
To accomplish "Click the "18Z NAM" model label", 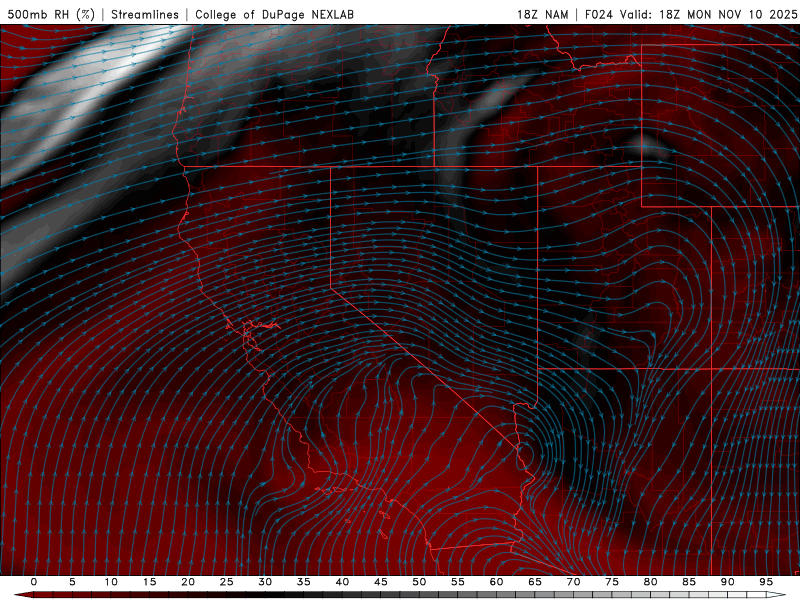I will 543,14.
